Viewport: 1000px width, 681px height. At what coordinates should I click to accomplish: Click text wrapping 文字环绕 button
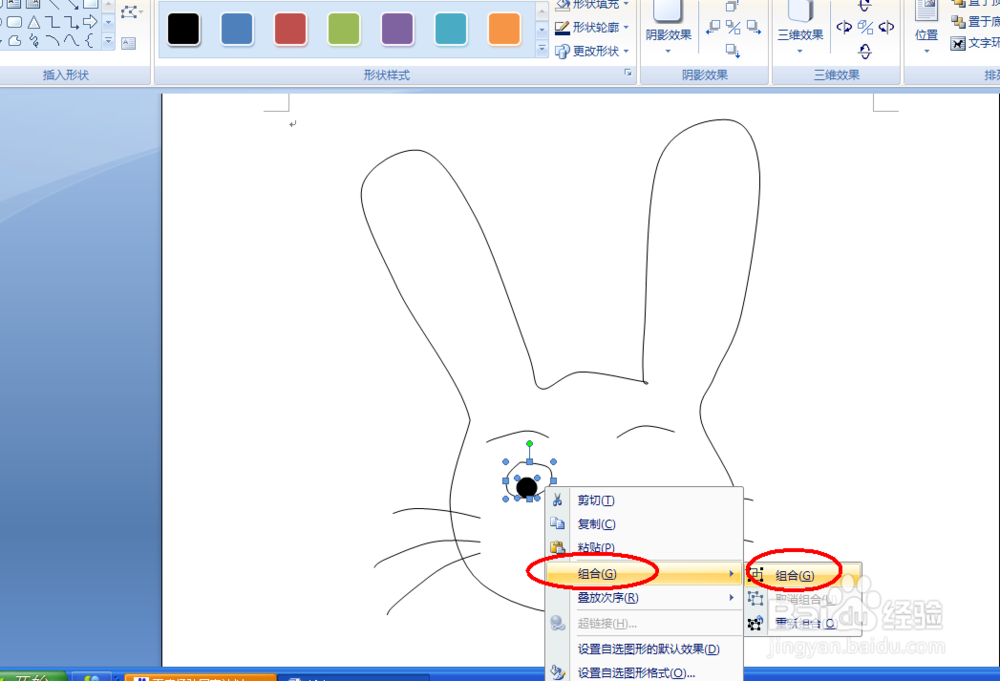(x=976, y=43)
